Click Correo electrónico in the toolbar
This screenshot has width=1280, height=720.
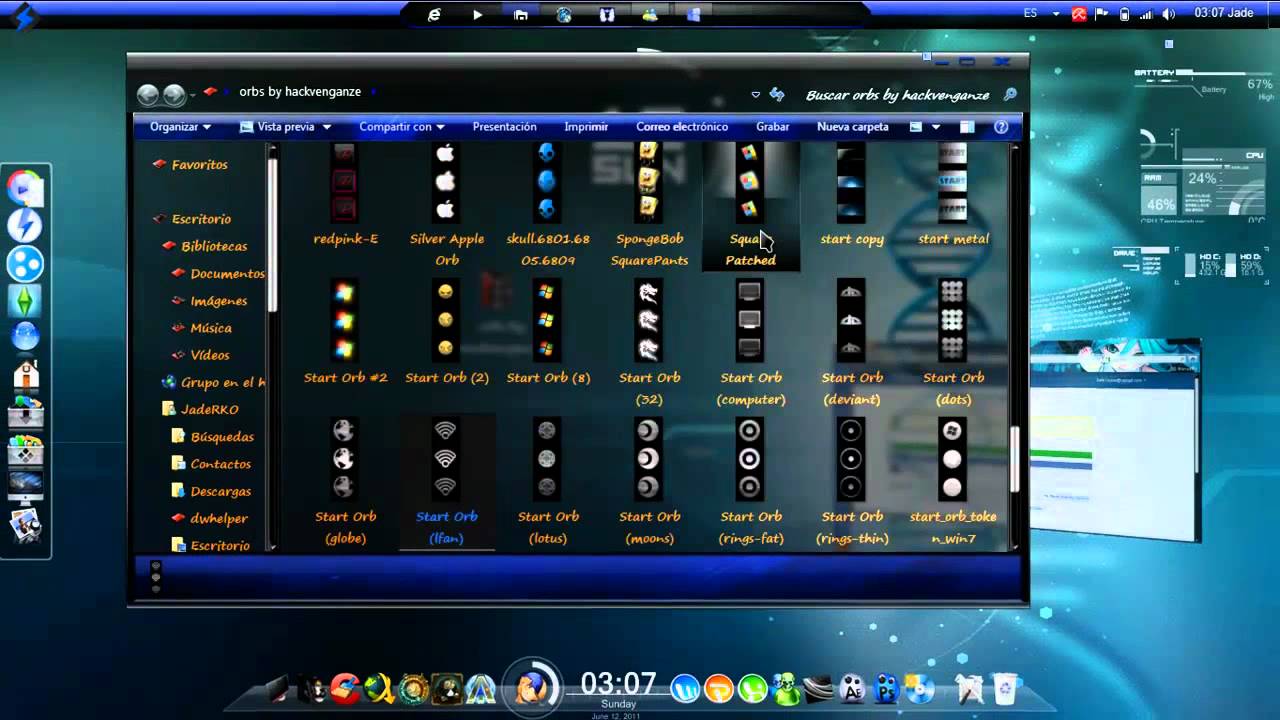682,127
